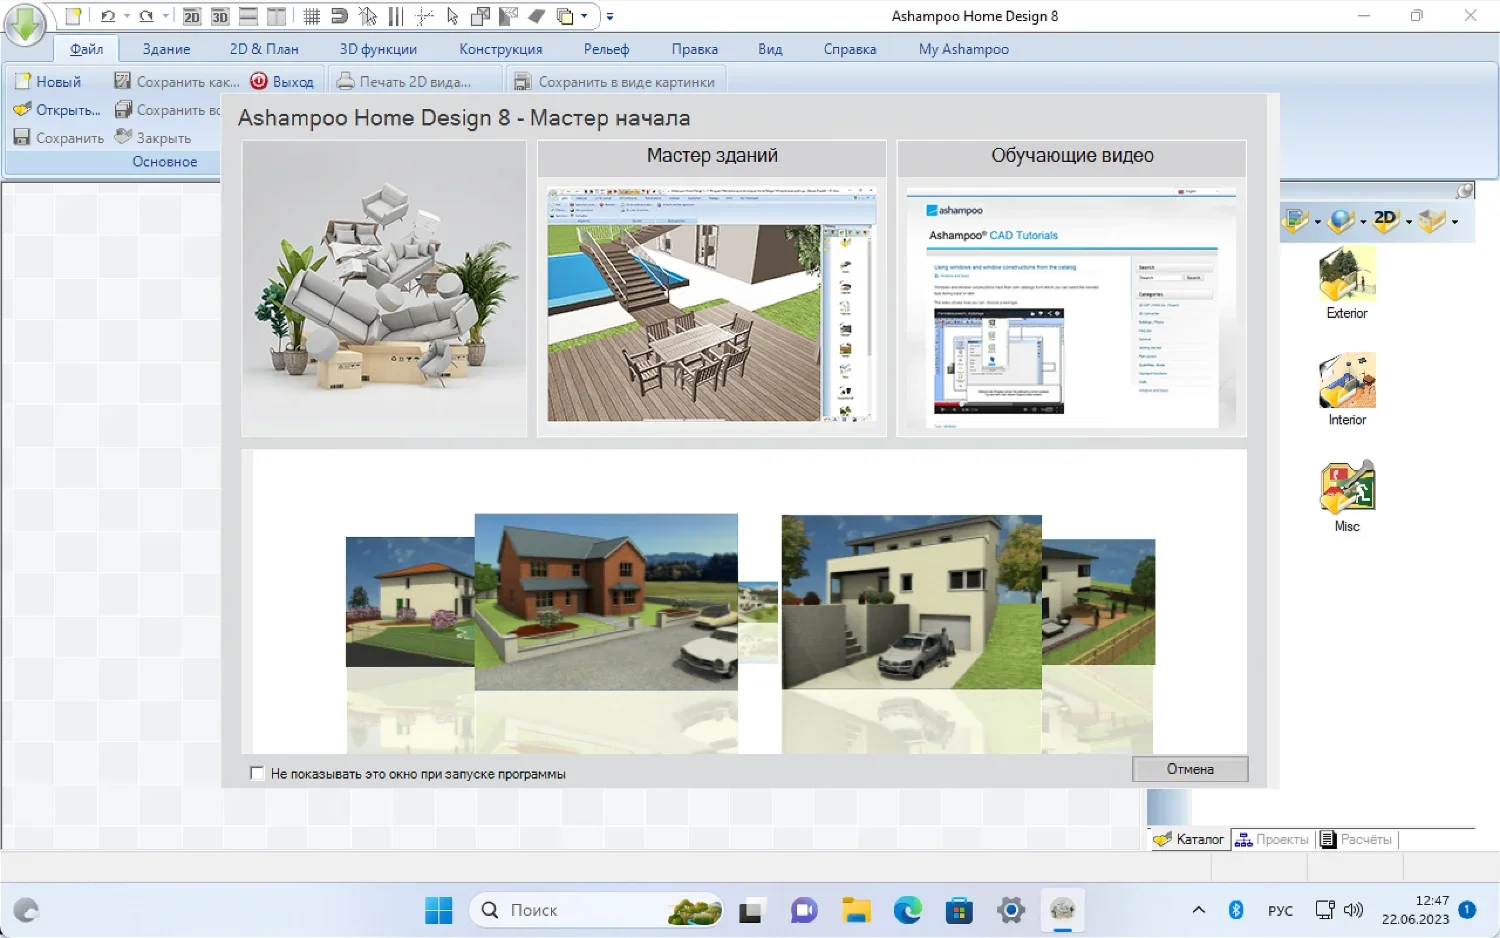
Task: Click the Новый button in ribbon
Action: click(47, 82)
